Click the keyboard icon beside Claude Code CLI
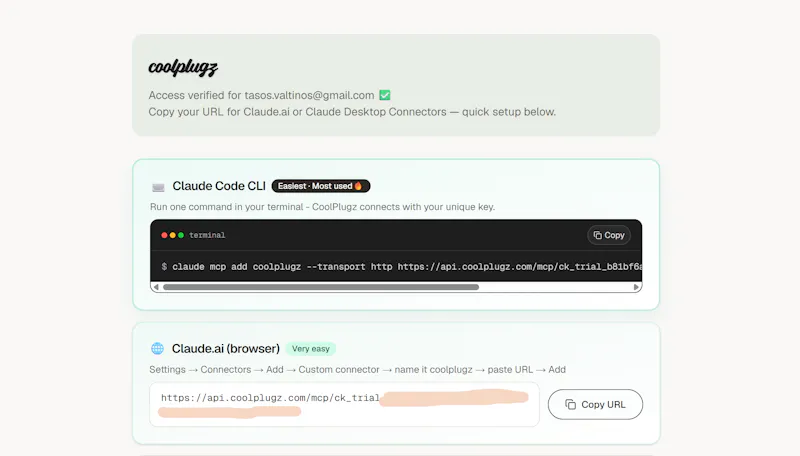The image size is (800, 456). 158,187
